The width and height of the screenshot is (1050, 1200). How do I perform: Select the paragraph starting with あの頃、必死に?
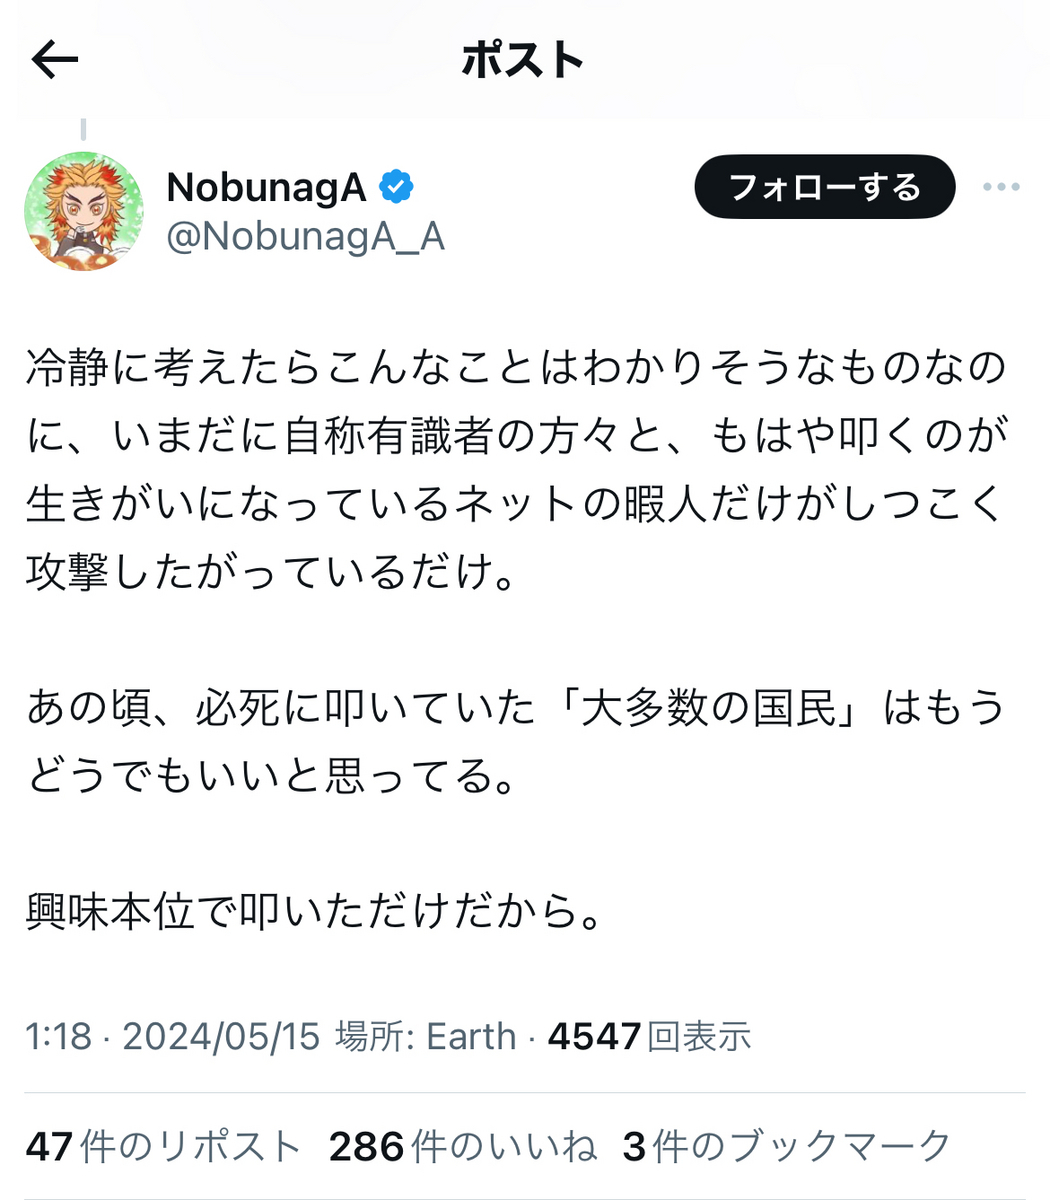[x=516, y=741]
